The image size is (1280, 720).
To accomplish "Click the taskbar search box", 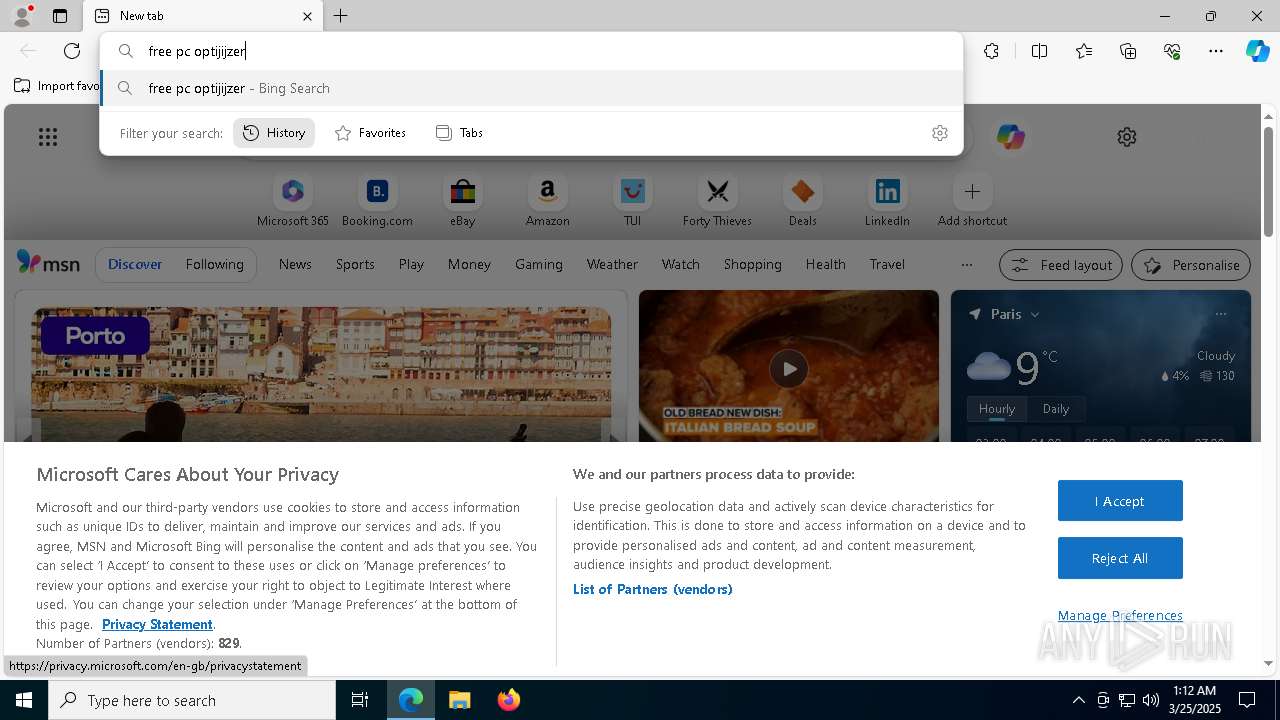I will [x=192, y=700].
